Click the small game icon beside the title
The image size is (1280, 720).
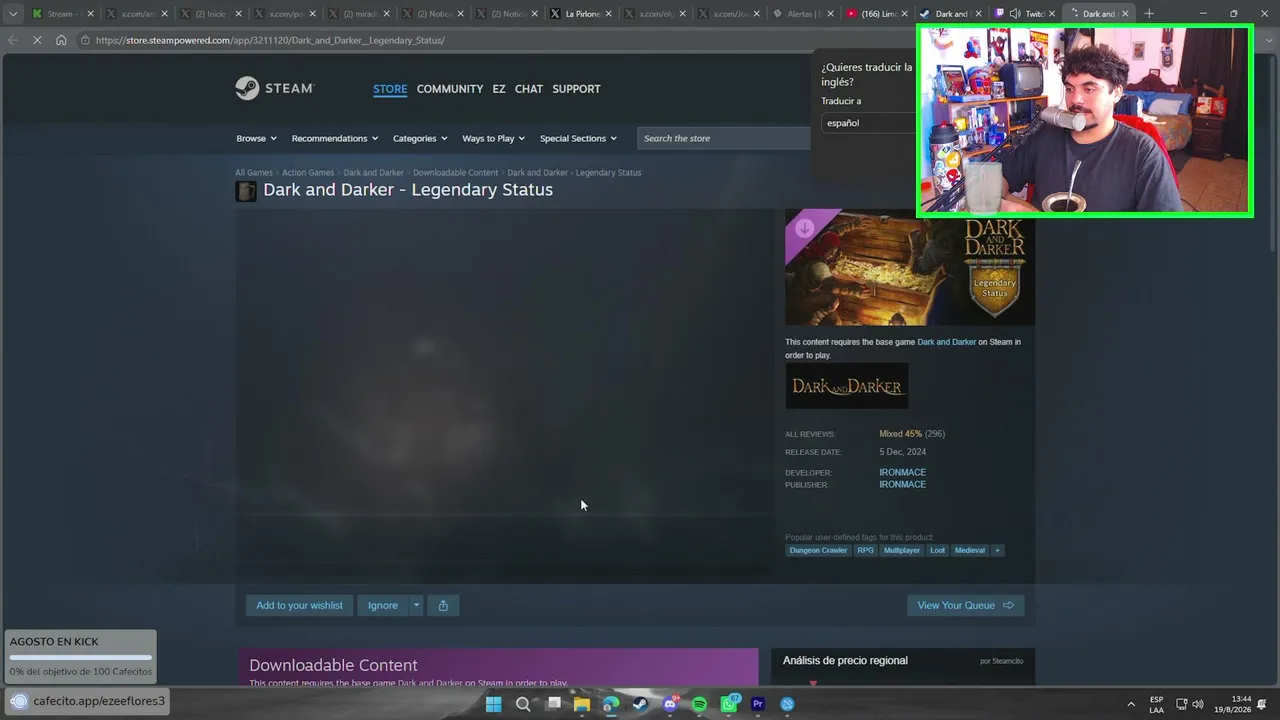pyautogui.click(x=246, y=191)
